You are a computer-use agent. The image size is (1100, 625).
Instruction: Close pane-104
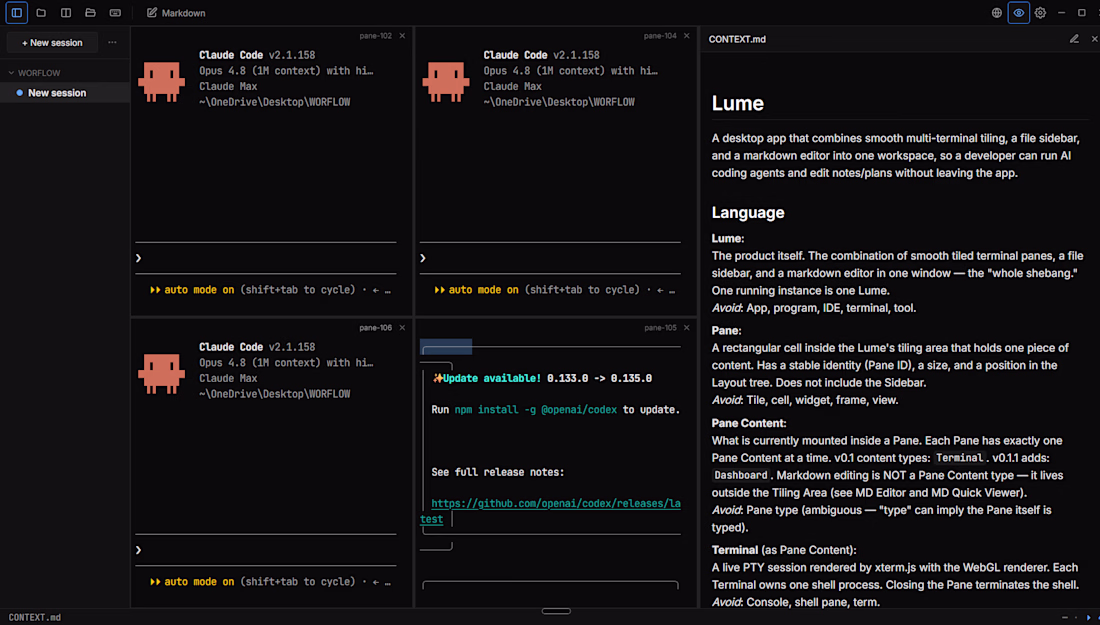687,36
